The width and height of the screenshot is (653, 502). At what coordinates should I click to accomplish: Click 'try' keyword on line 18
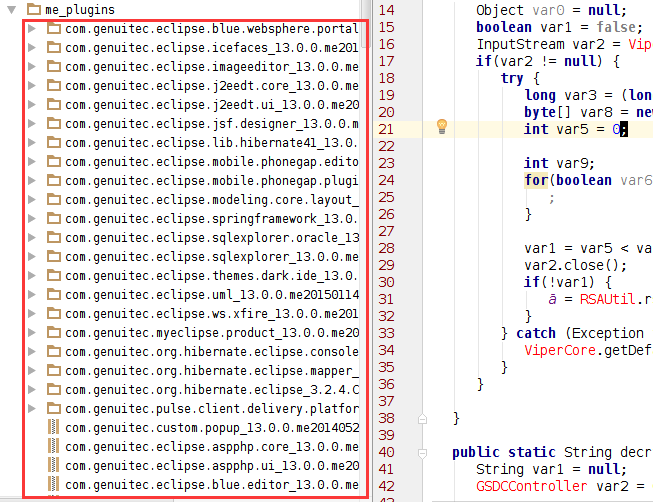[512, 78]
